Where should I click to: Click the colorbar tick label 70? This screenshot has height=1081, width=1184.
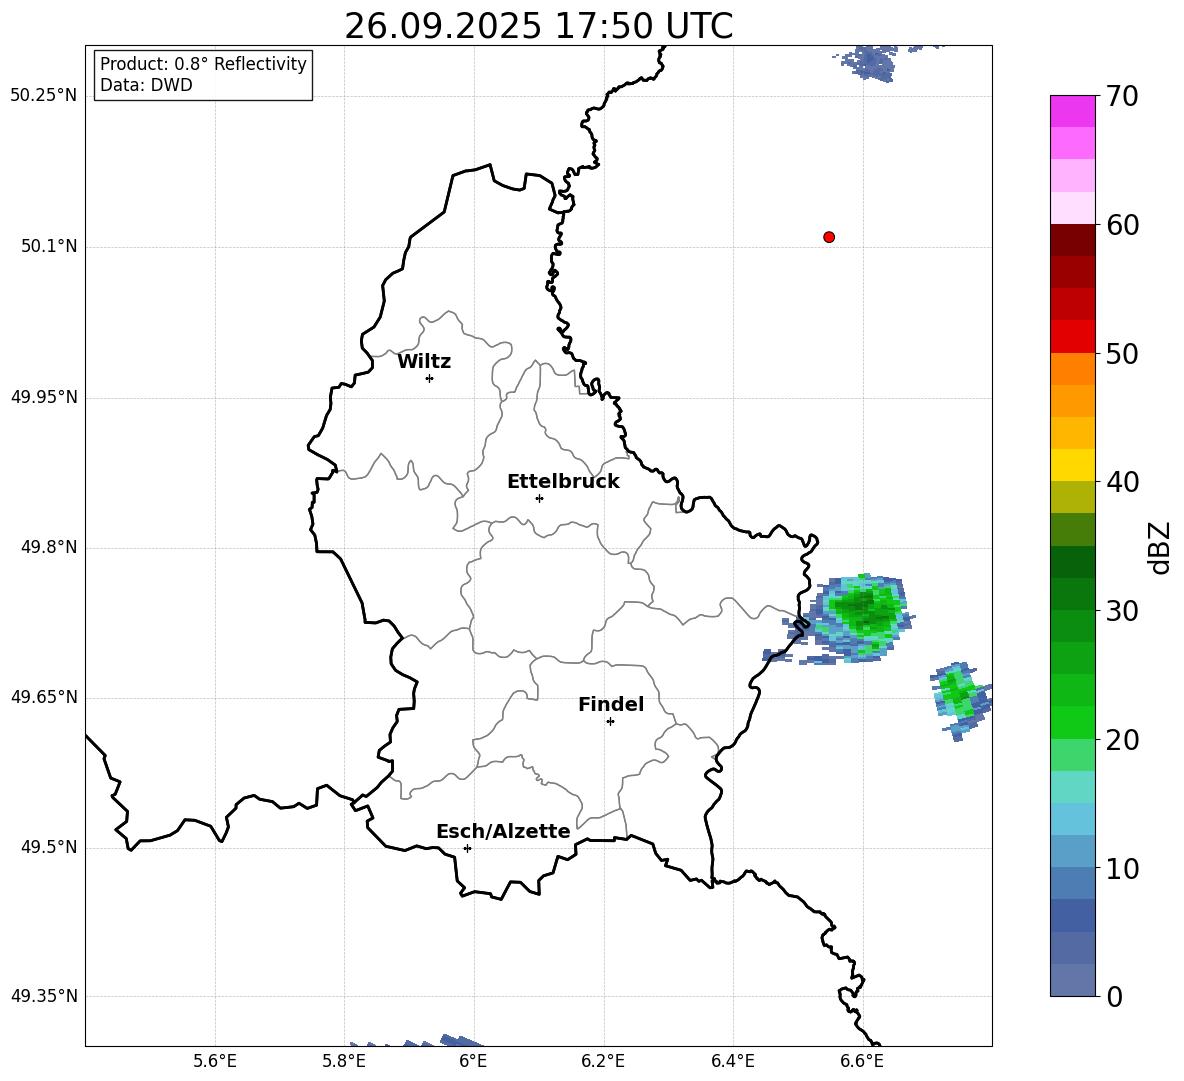pyautogui.click(x=1121, y=96)
